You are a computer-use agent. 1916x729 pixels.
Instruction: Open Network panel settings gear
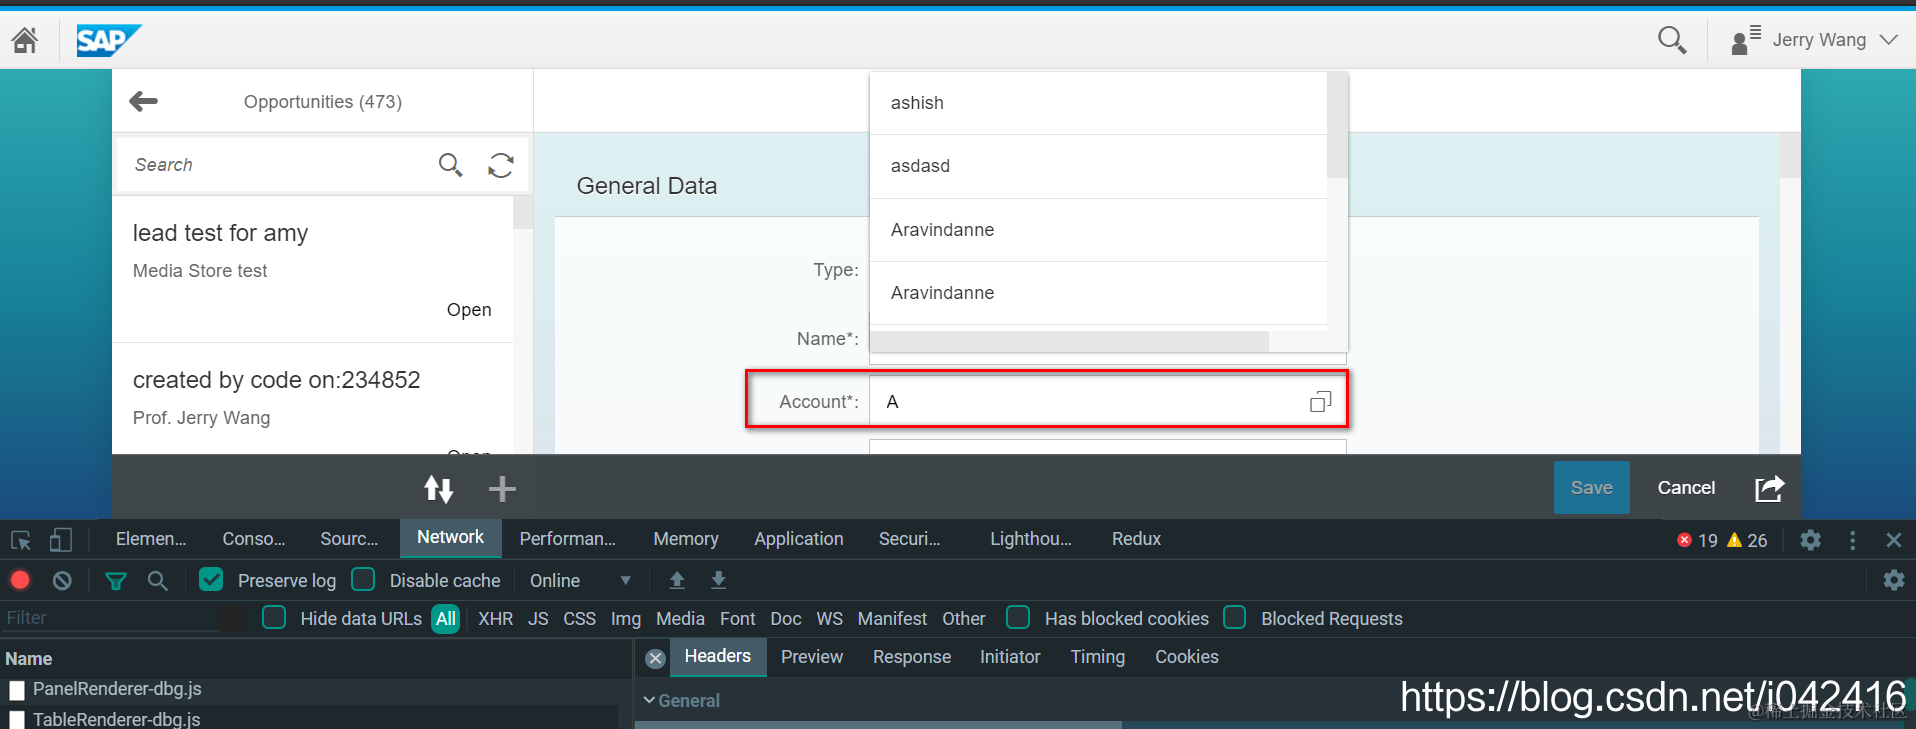[x=1893, y=580]
